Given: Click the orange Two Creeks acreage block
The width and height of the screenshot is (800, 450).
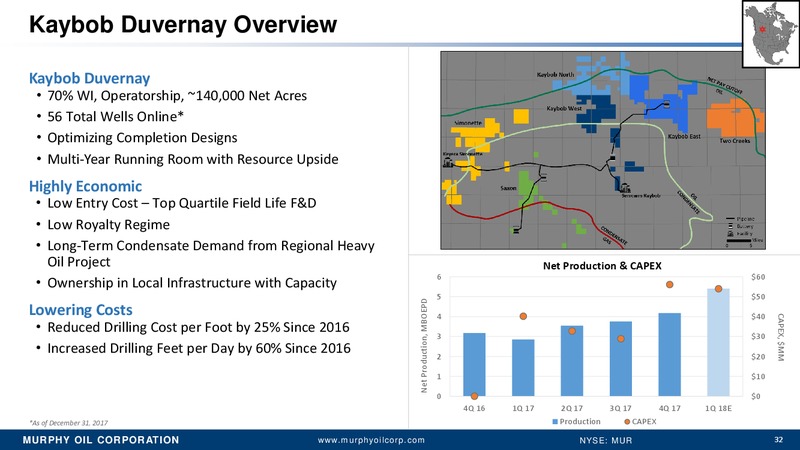Looking at the screenshot, I should click(735, 117).
